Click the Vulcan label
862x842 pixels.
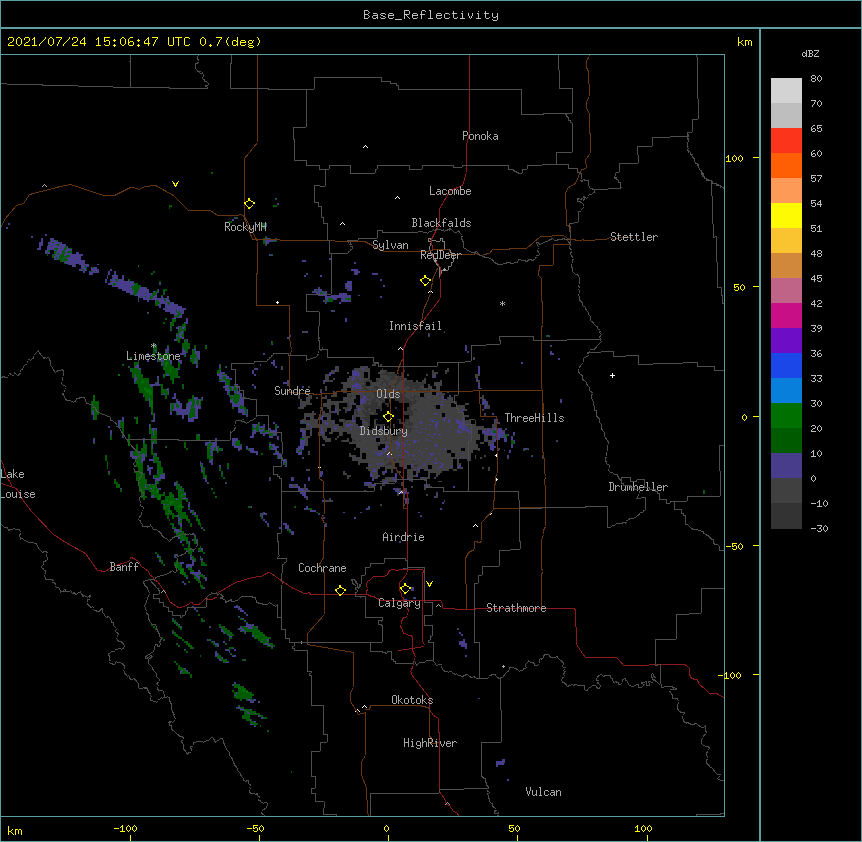pyautogui.click(x=543, y=792)
